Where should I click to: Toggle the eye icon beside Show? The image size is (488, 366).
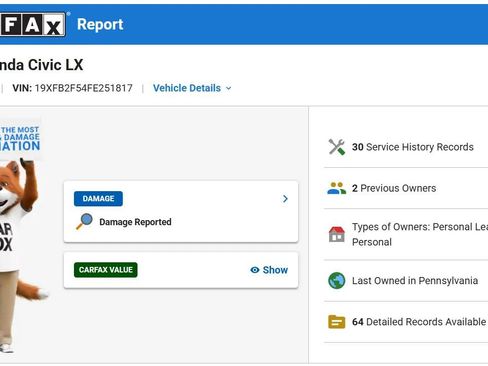coord(255,270)
